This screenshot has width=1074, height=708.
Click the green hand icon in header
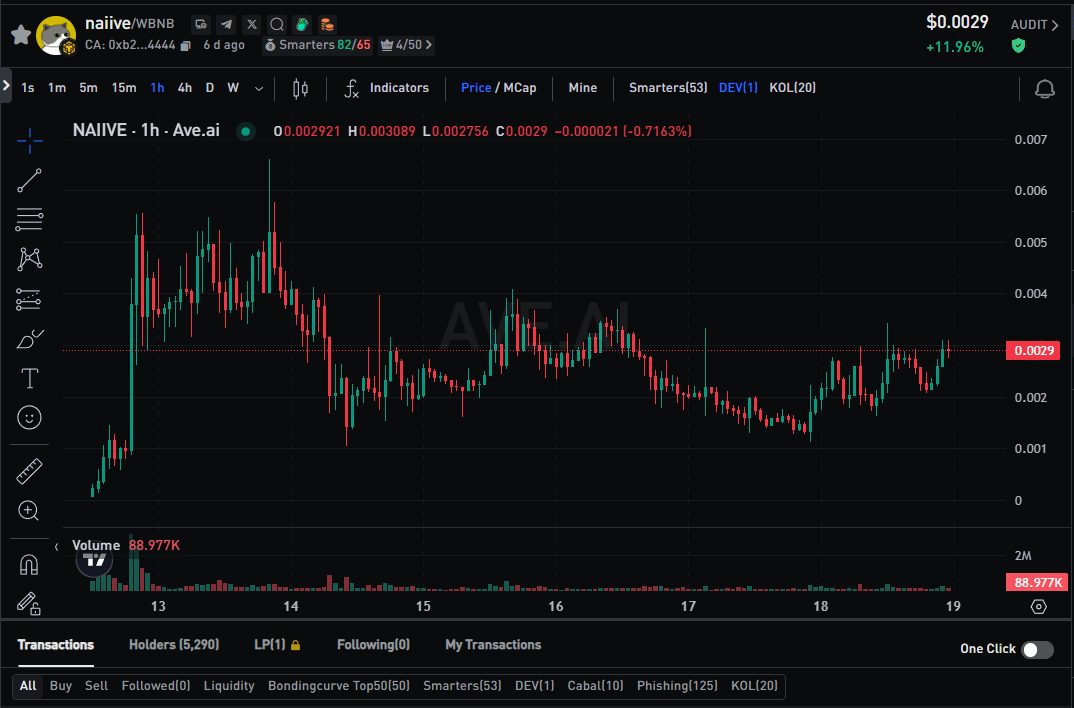302,24
